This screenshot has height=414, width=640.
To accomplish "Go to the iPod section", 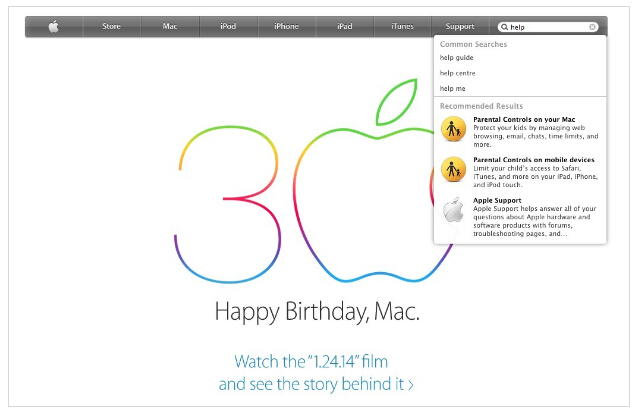I will [228, 27].
